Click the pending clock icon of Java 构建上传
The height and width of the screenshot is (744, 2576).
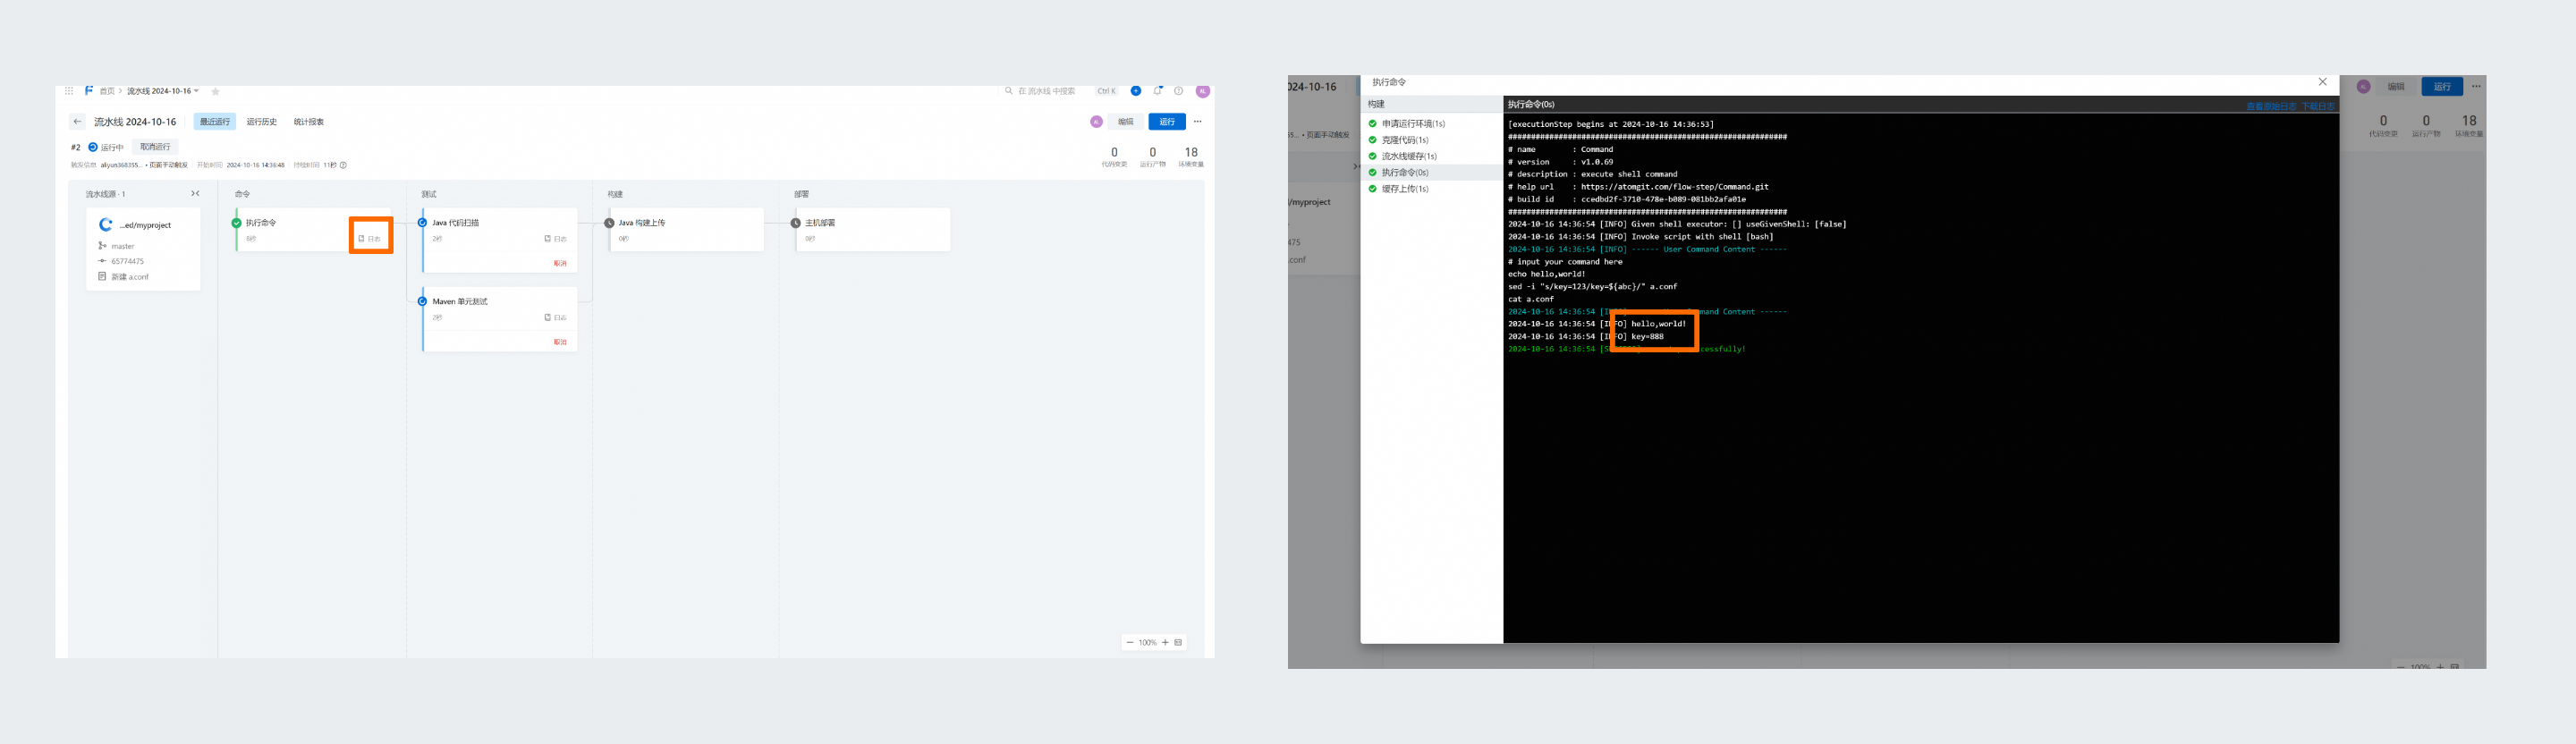click(609, 223)
